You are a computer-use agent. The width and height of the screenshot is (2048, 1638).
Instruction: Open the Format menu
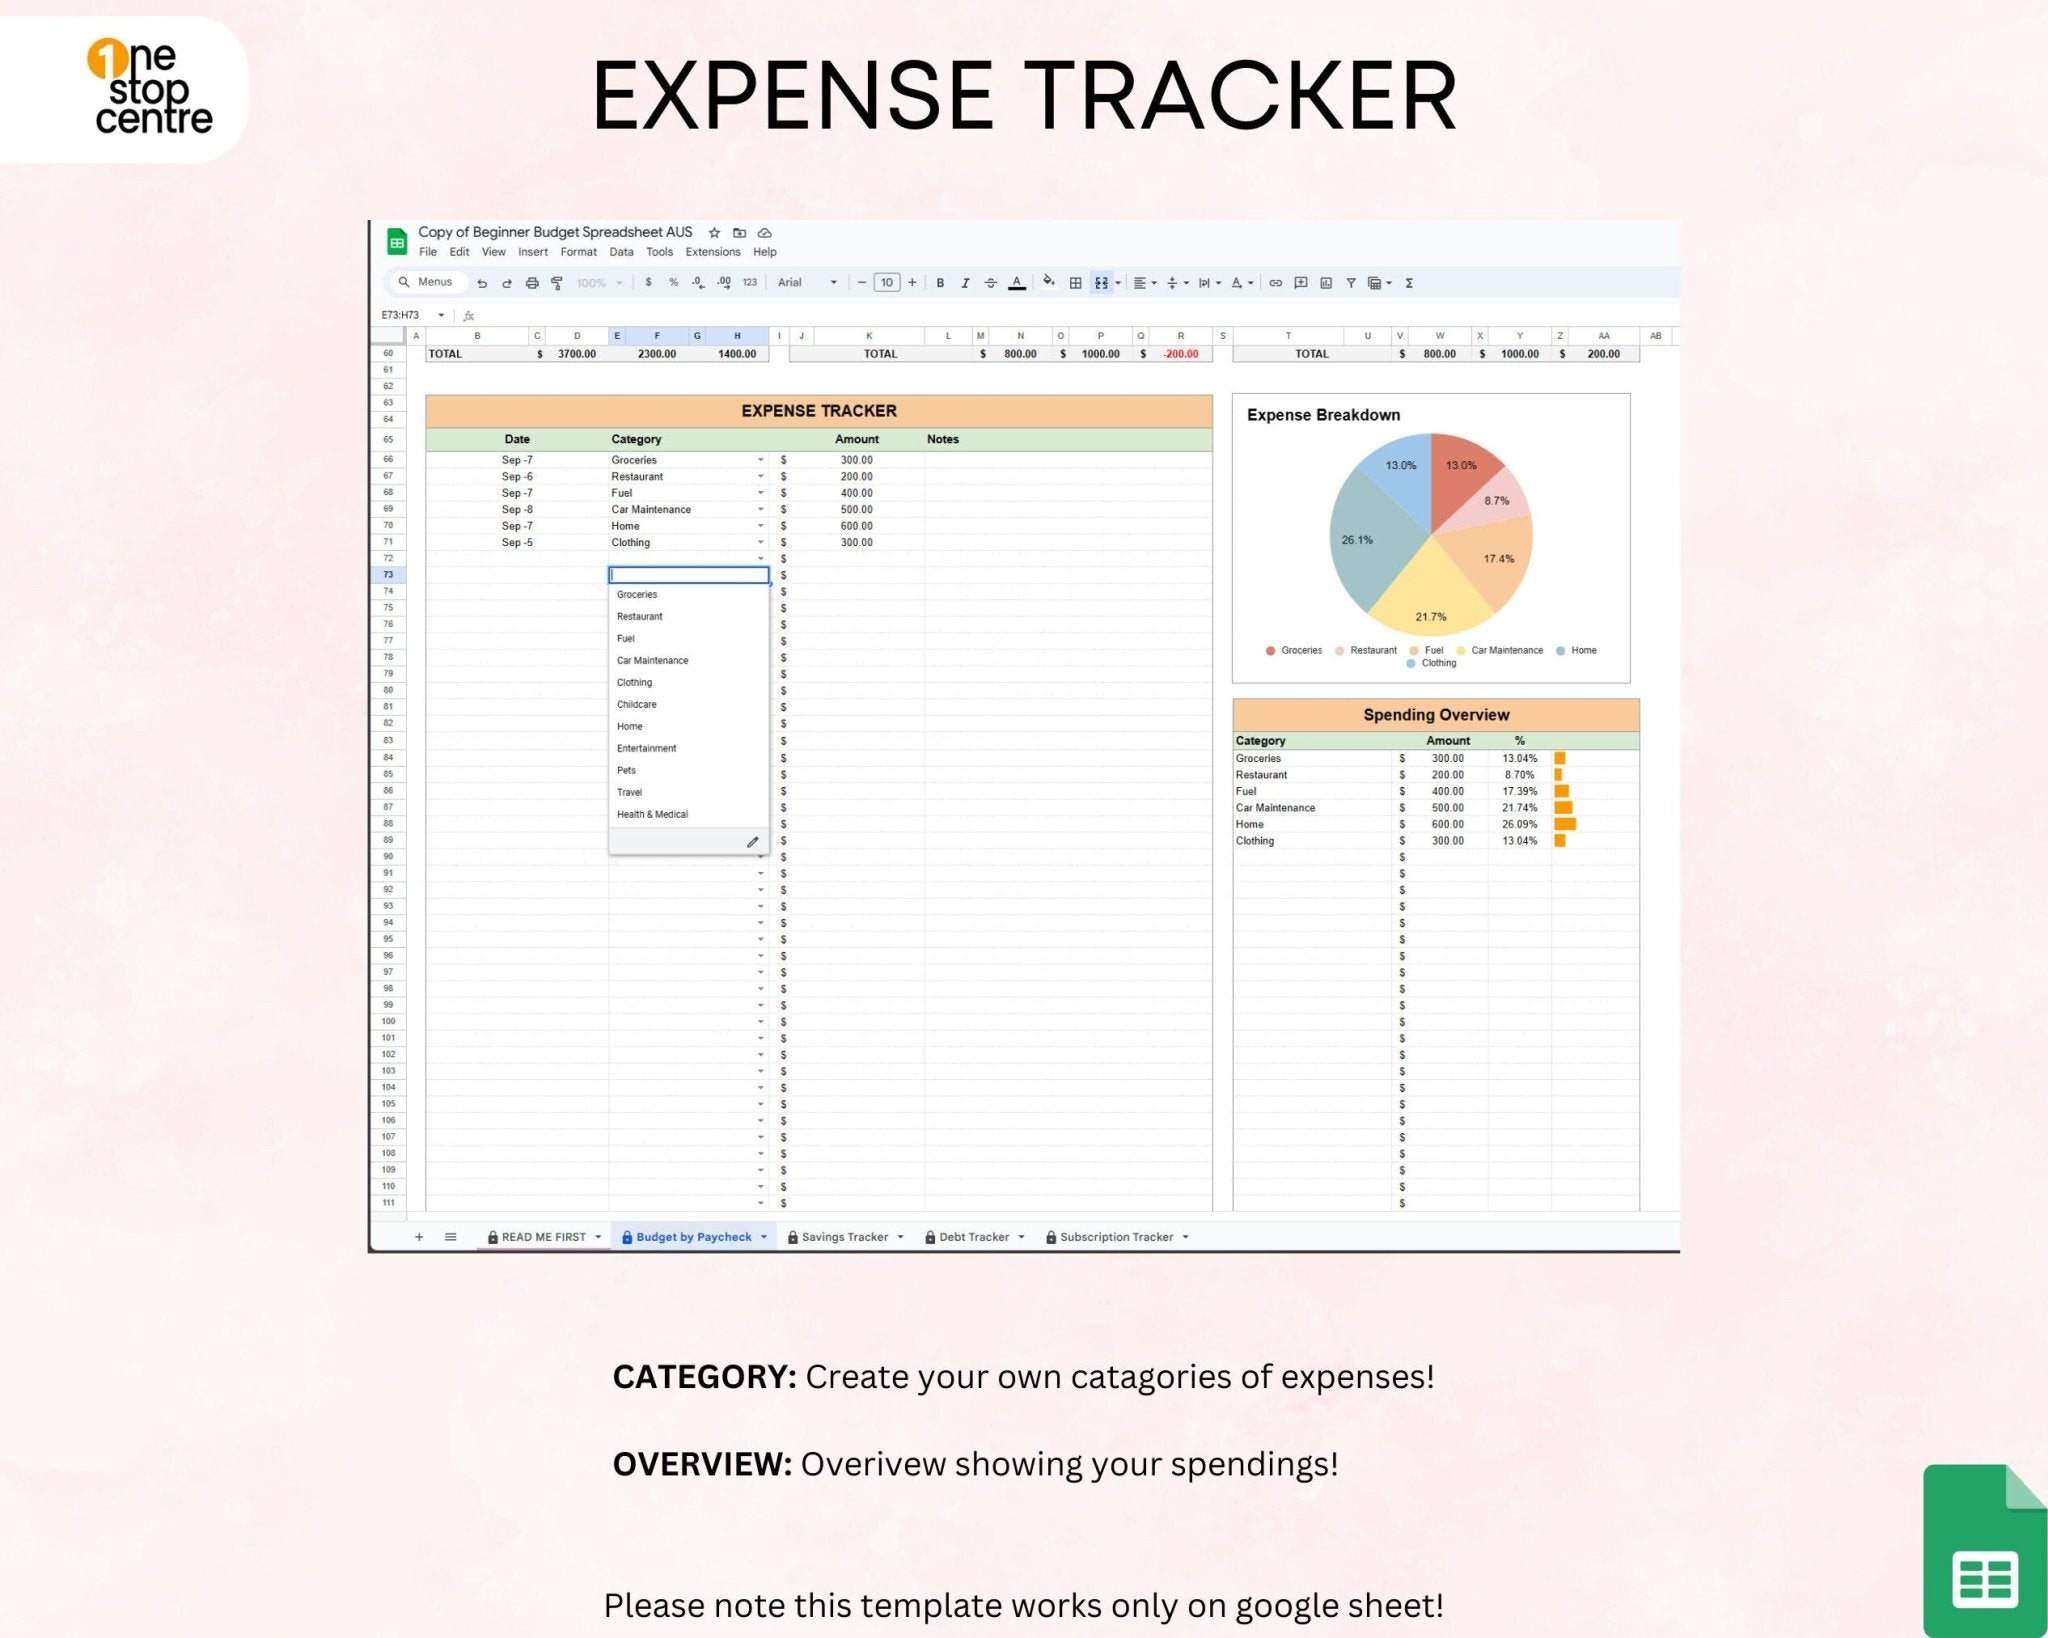tap(578, 252)
